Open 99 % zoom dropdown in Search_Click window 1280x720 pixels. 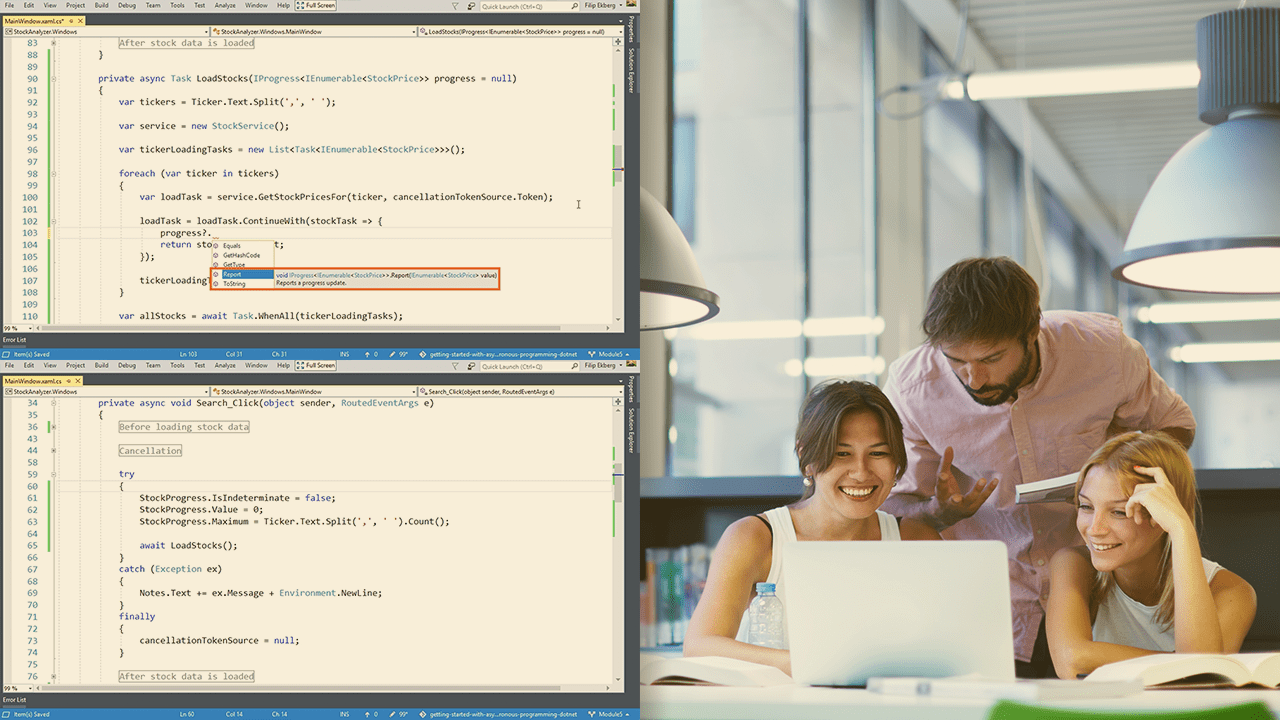click(18, 688)
